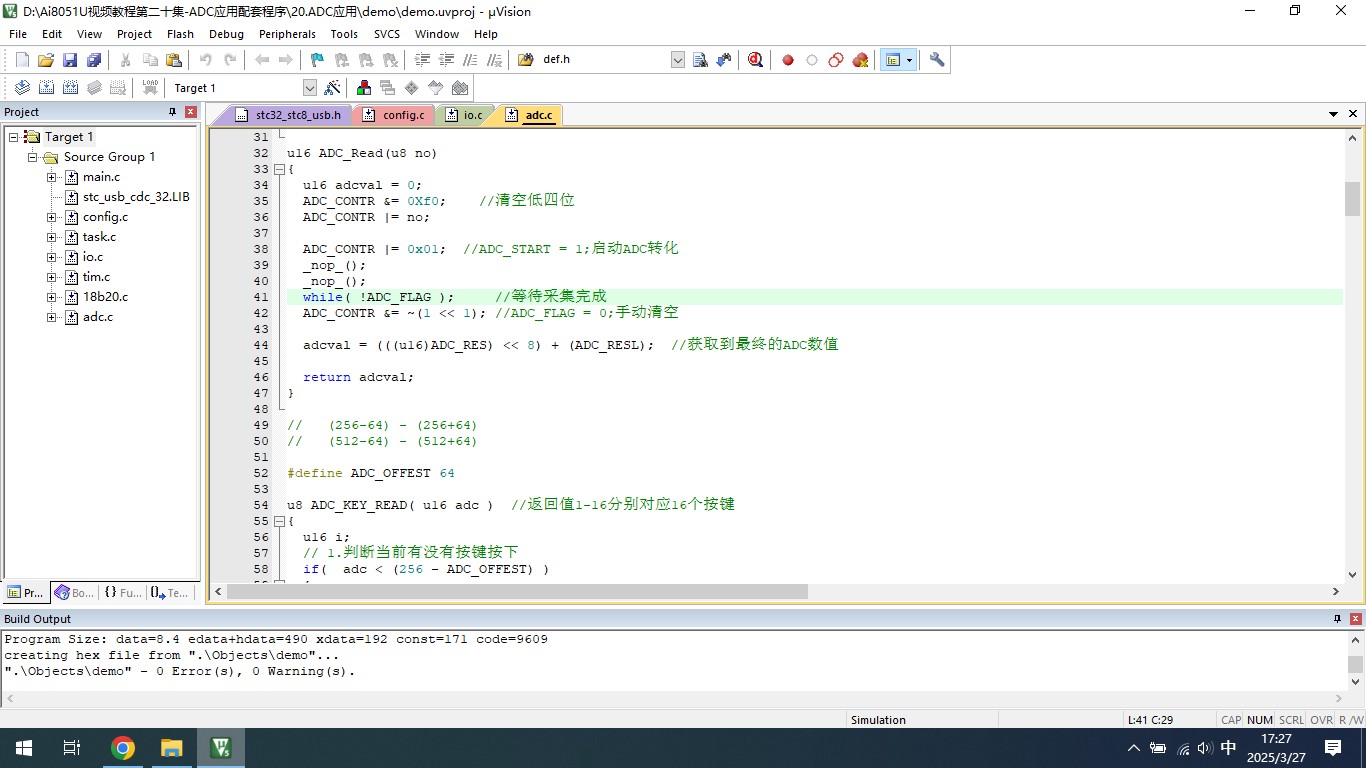Insert a bookmark with the flag icon

tap(317, 60)
